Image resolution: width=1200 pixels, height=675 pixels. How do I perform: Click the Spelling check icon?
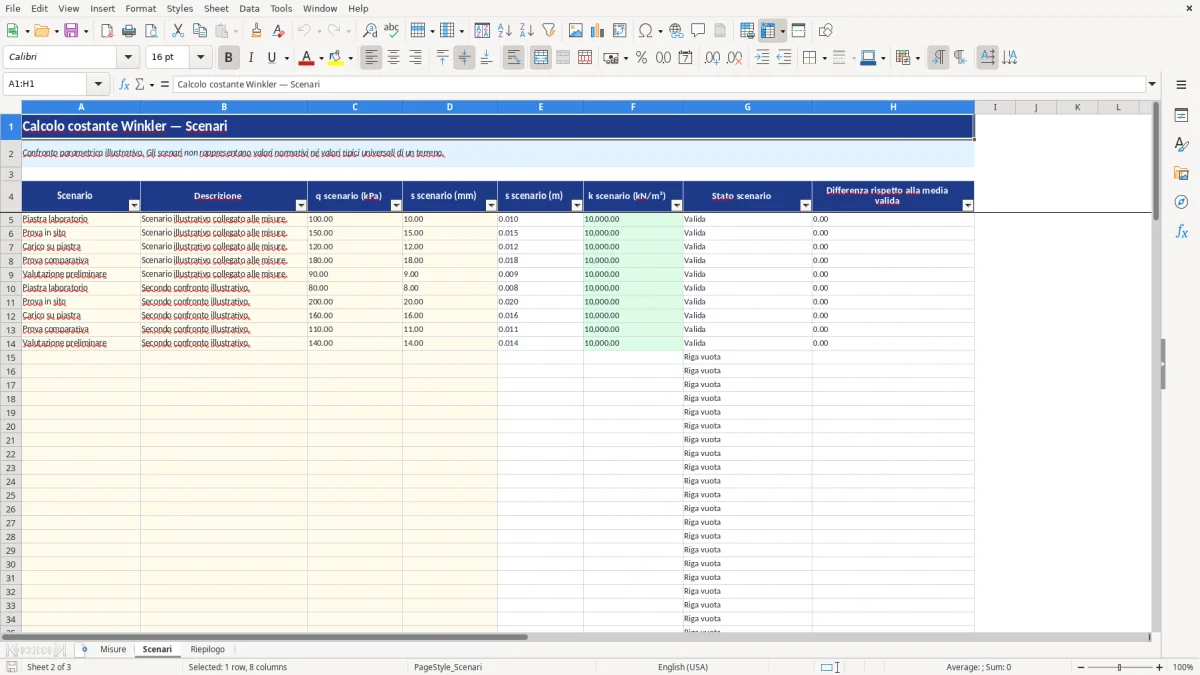[x=392, y=31]
